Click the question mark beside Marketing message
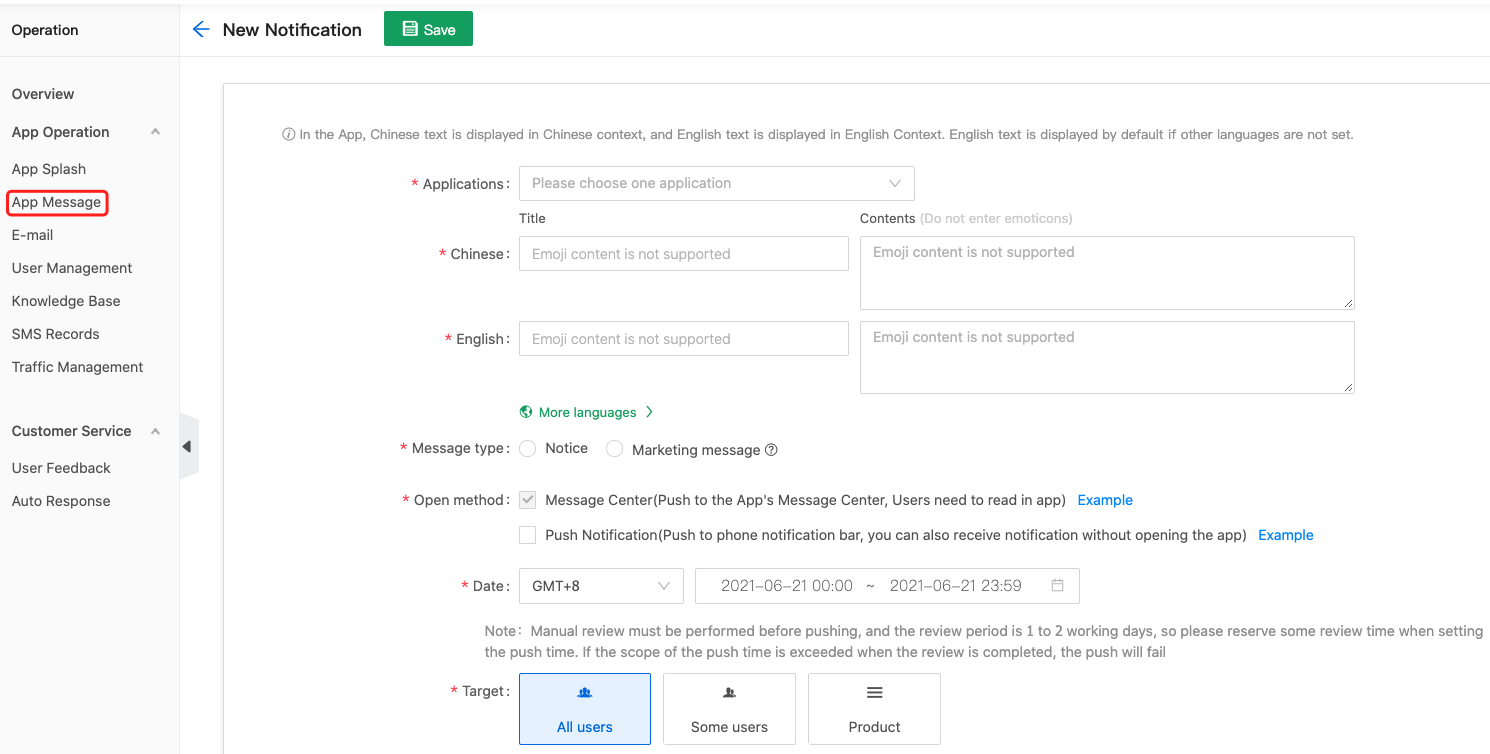 (x=770, y=449)
